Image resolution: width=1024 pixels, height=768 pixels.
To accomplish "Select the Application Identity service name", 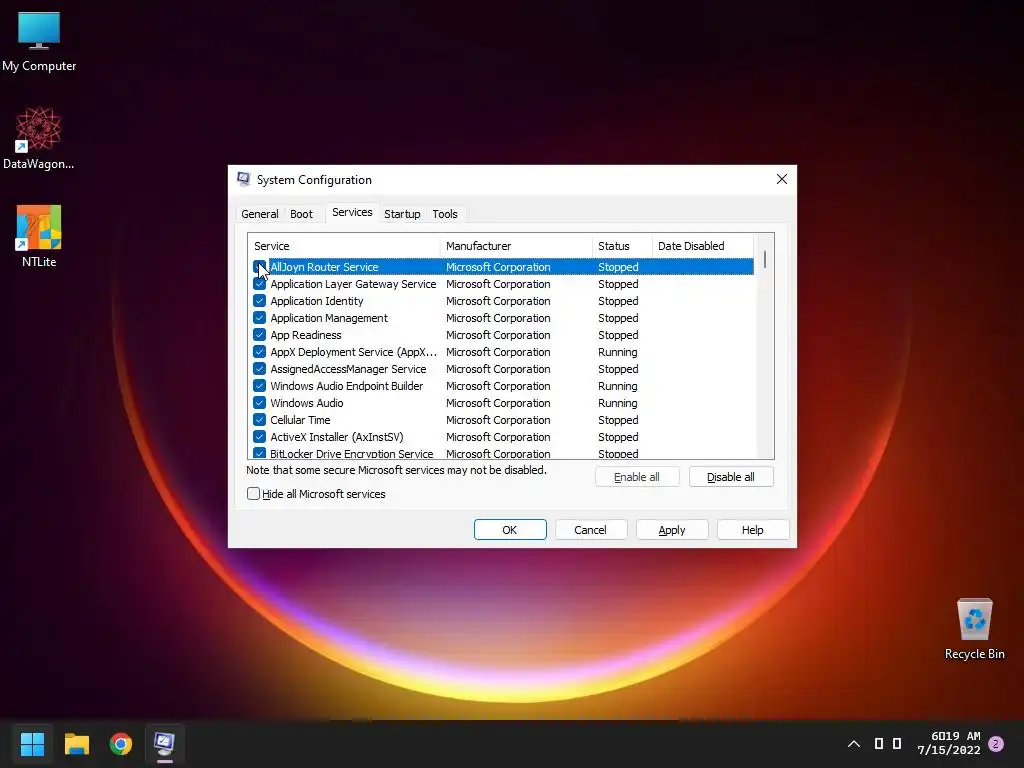I will point(317,301).
